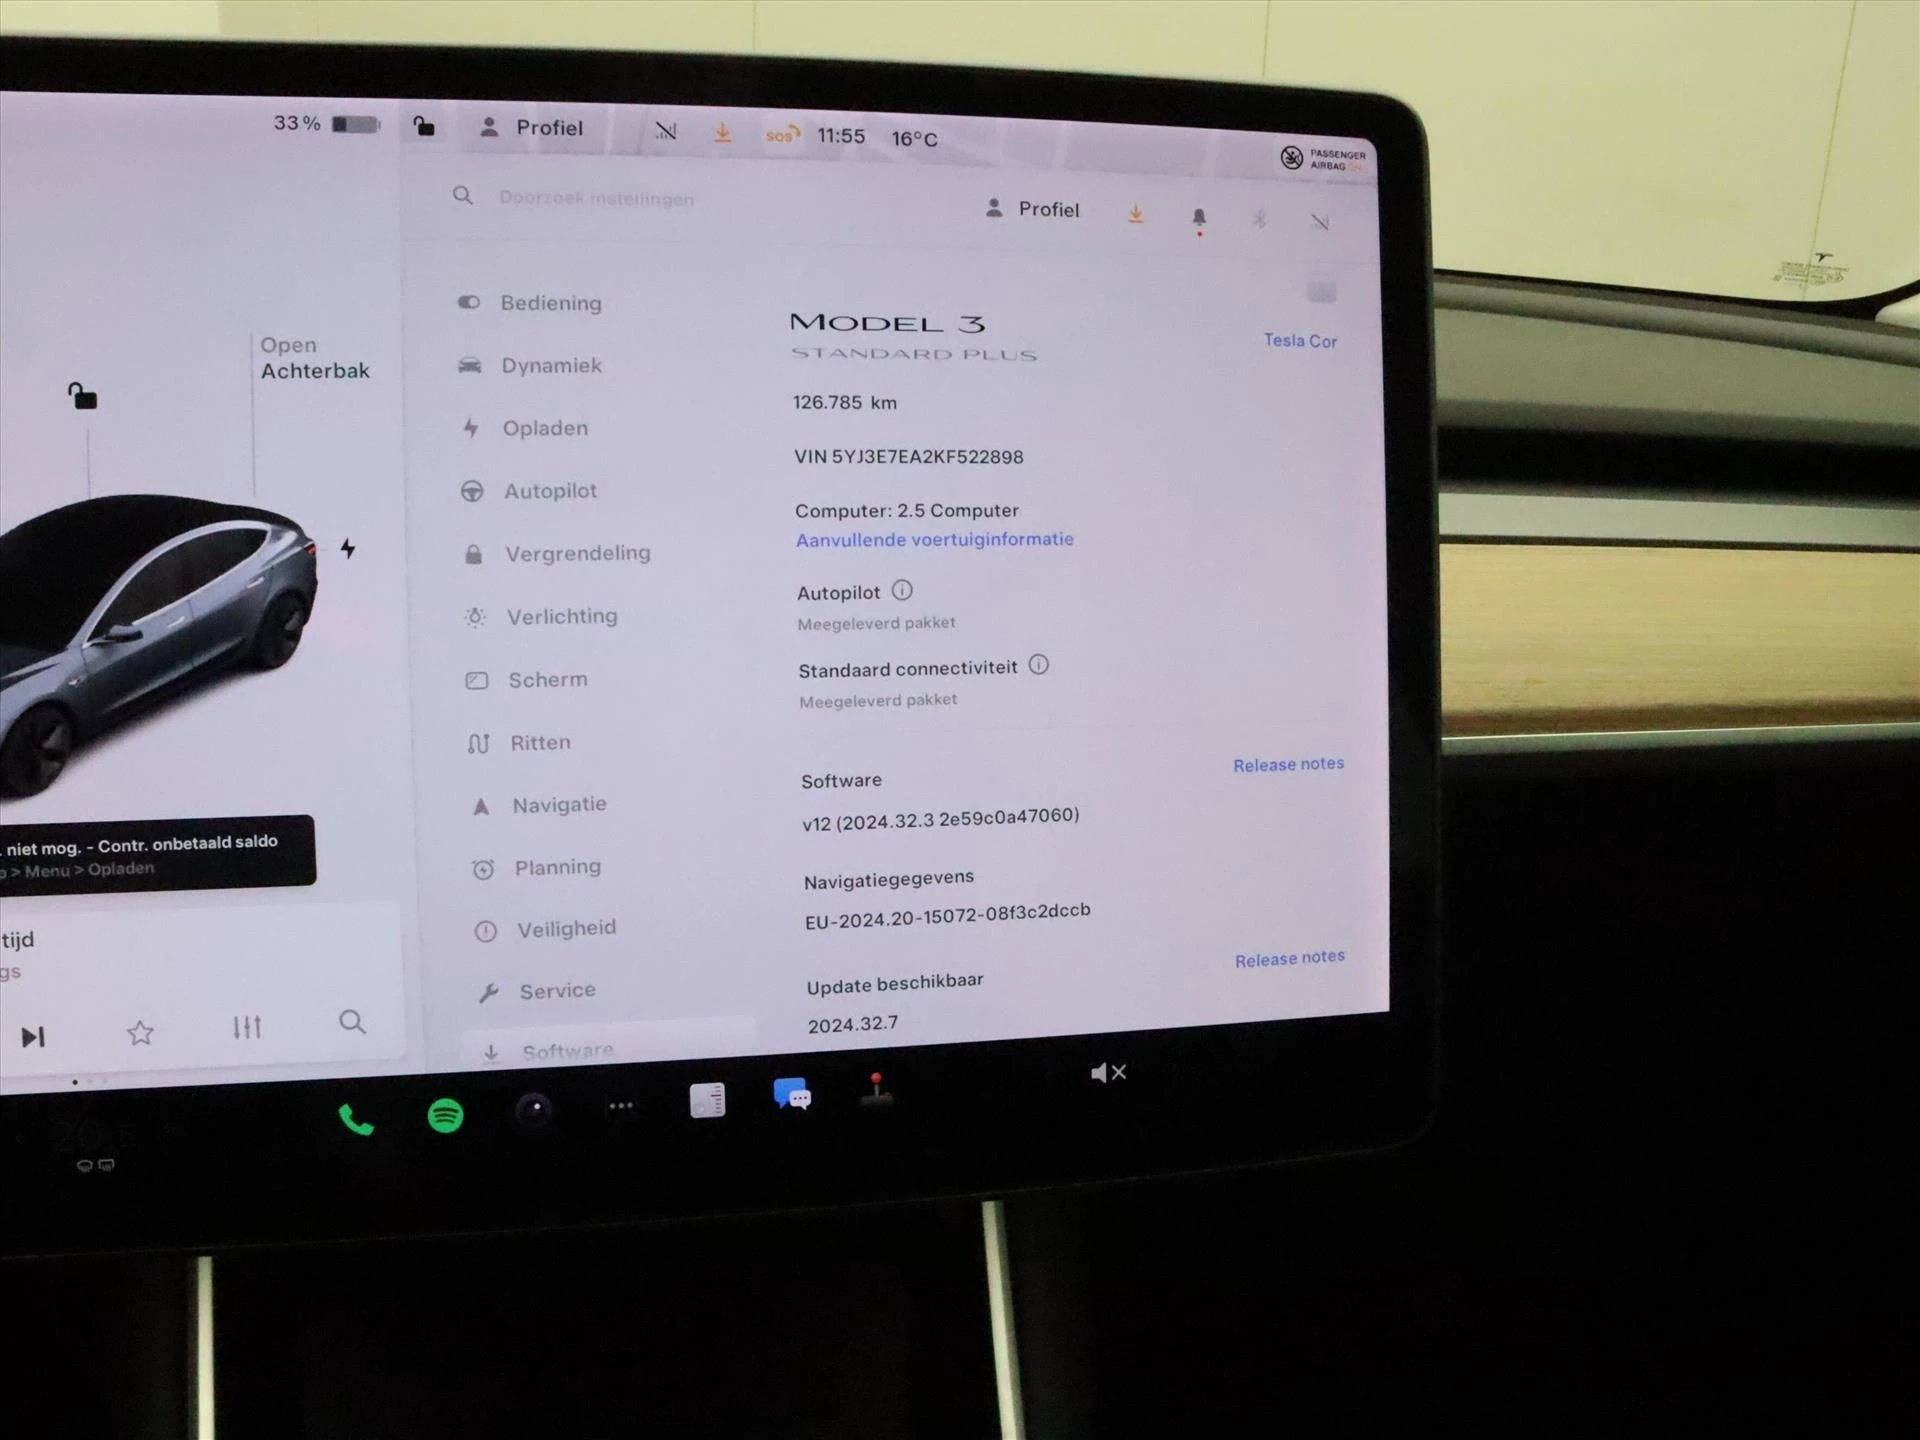The width and height of the screenshot is (1920, 1440).
Task: Expand the Aanvullende voertuiginformatie section
Action: pyautogui.click(x=933, y=540)
